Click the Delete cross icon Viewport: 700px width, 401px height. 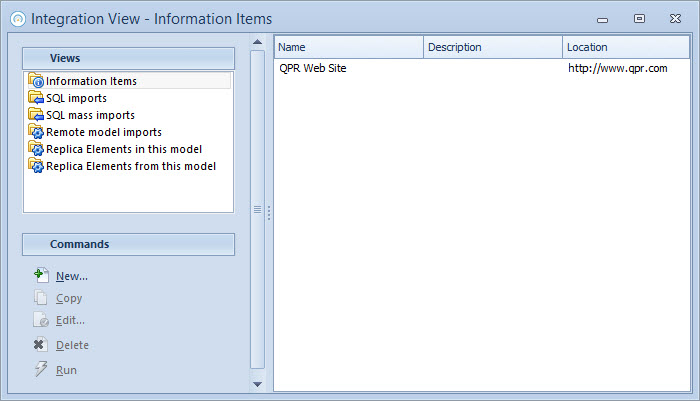(40, 344)
